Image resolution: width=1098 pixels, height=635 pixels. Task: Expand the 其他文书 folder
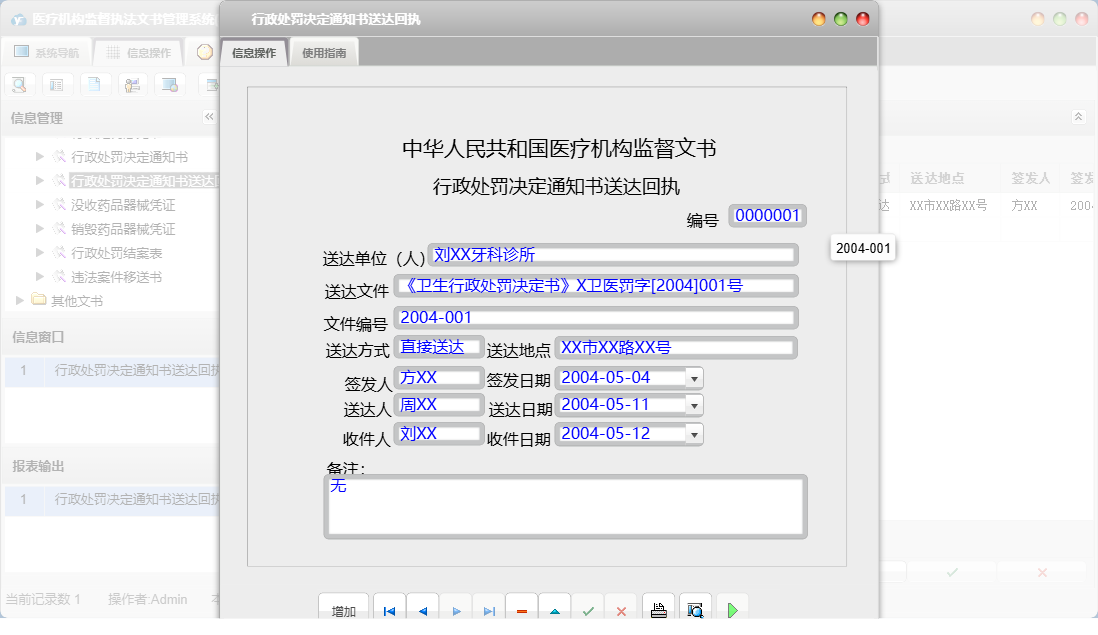(x=17, y=299)
